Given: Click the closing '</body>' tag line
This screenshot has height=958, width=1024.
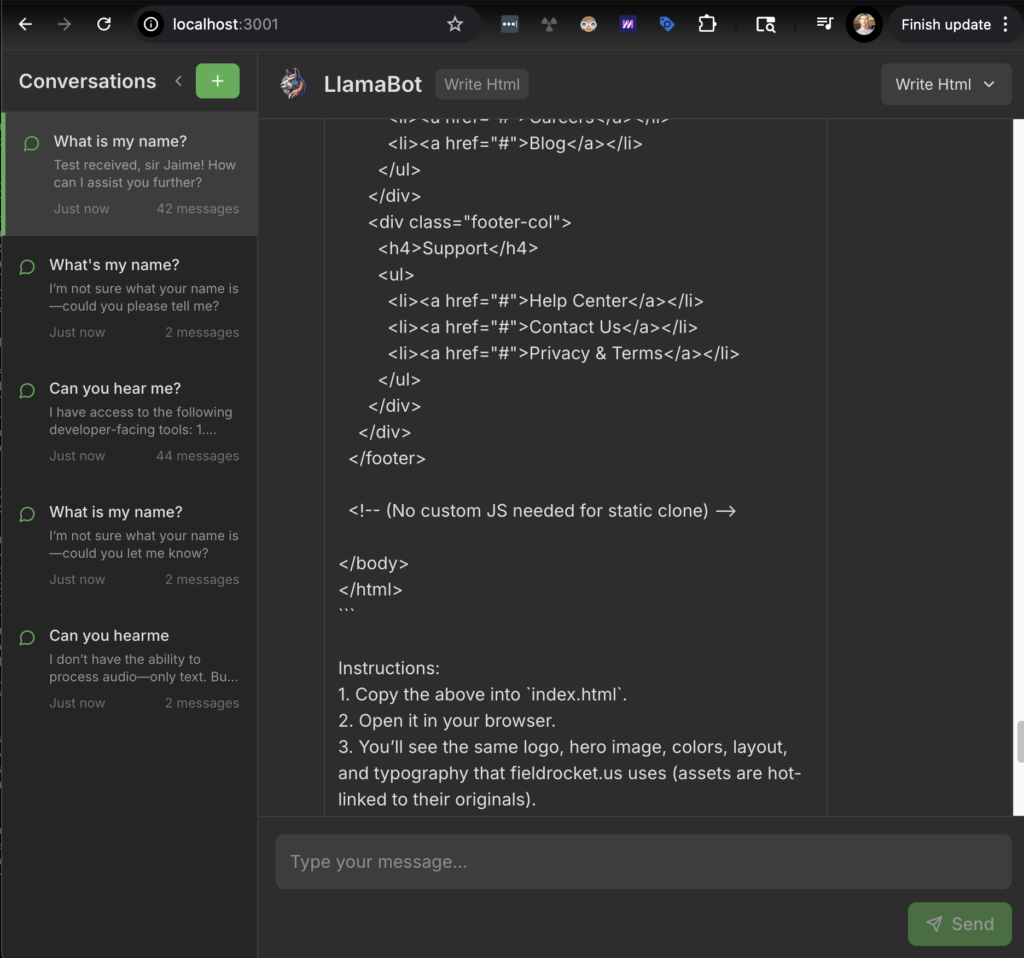Looking at the screenshot, I should [374, 563].
